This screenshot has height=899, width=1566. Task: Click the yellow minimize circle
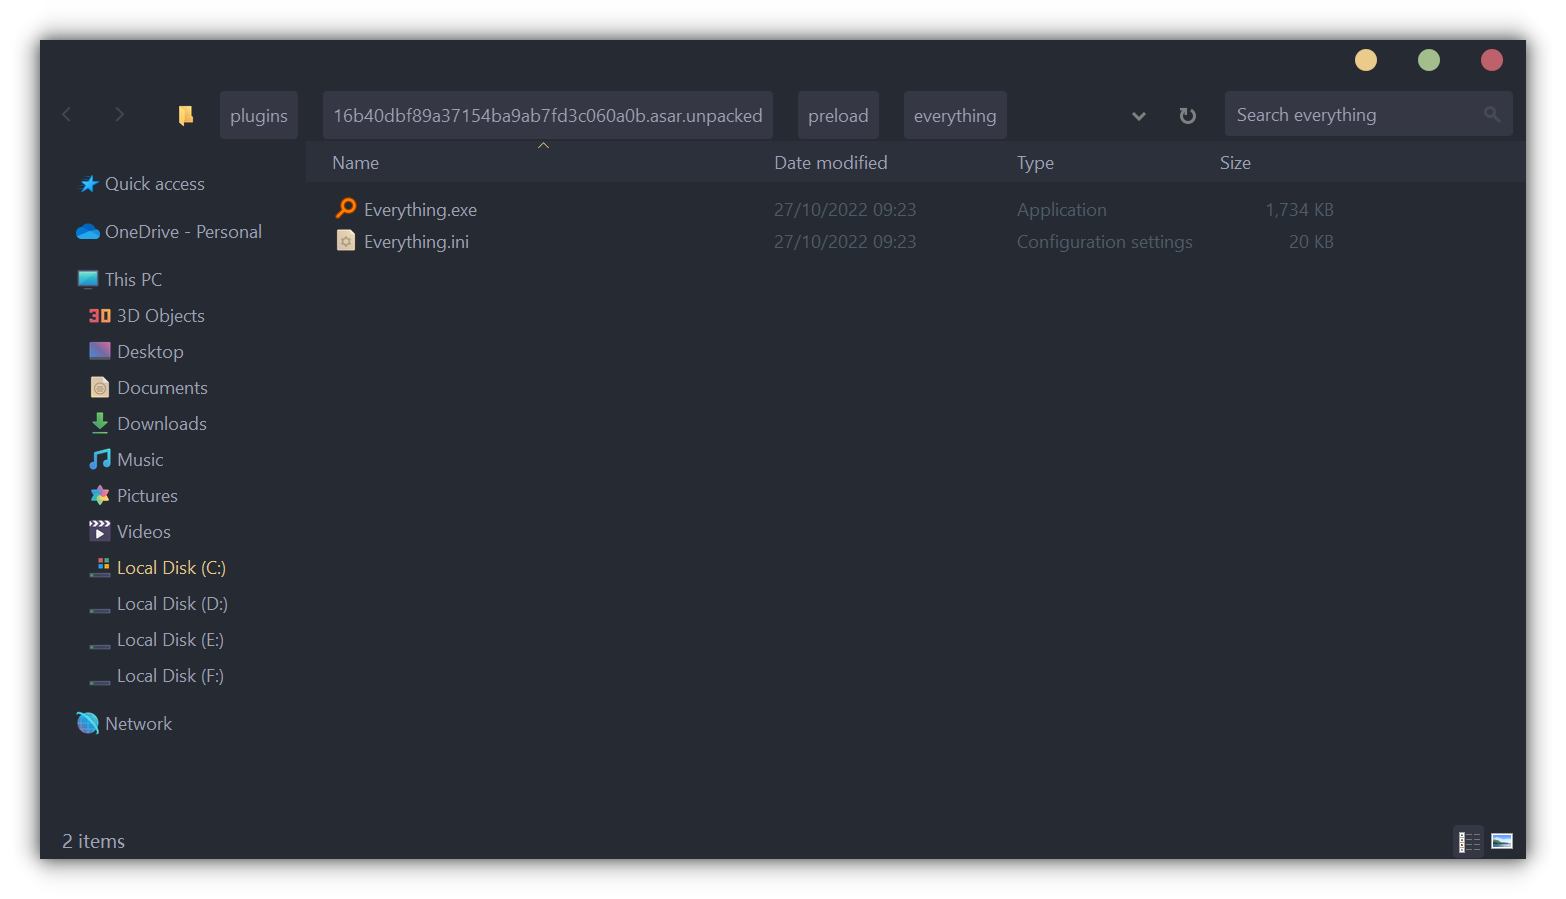[x=1366, y=60]
